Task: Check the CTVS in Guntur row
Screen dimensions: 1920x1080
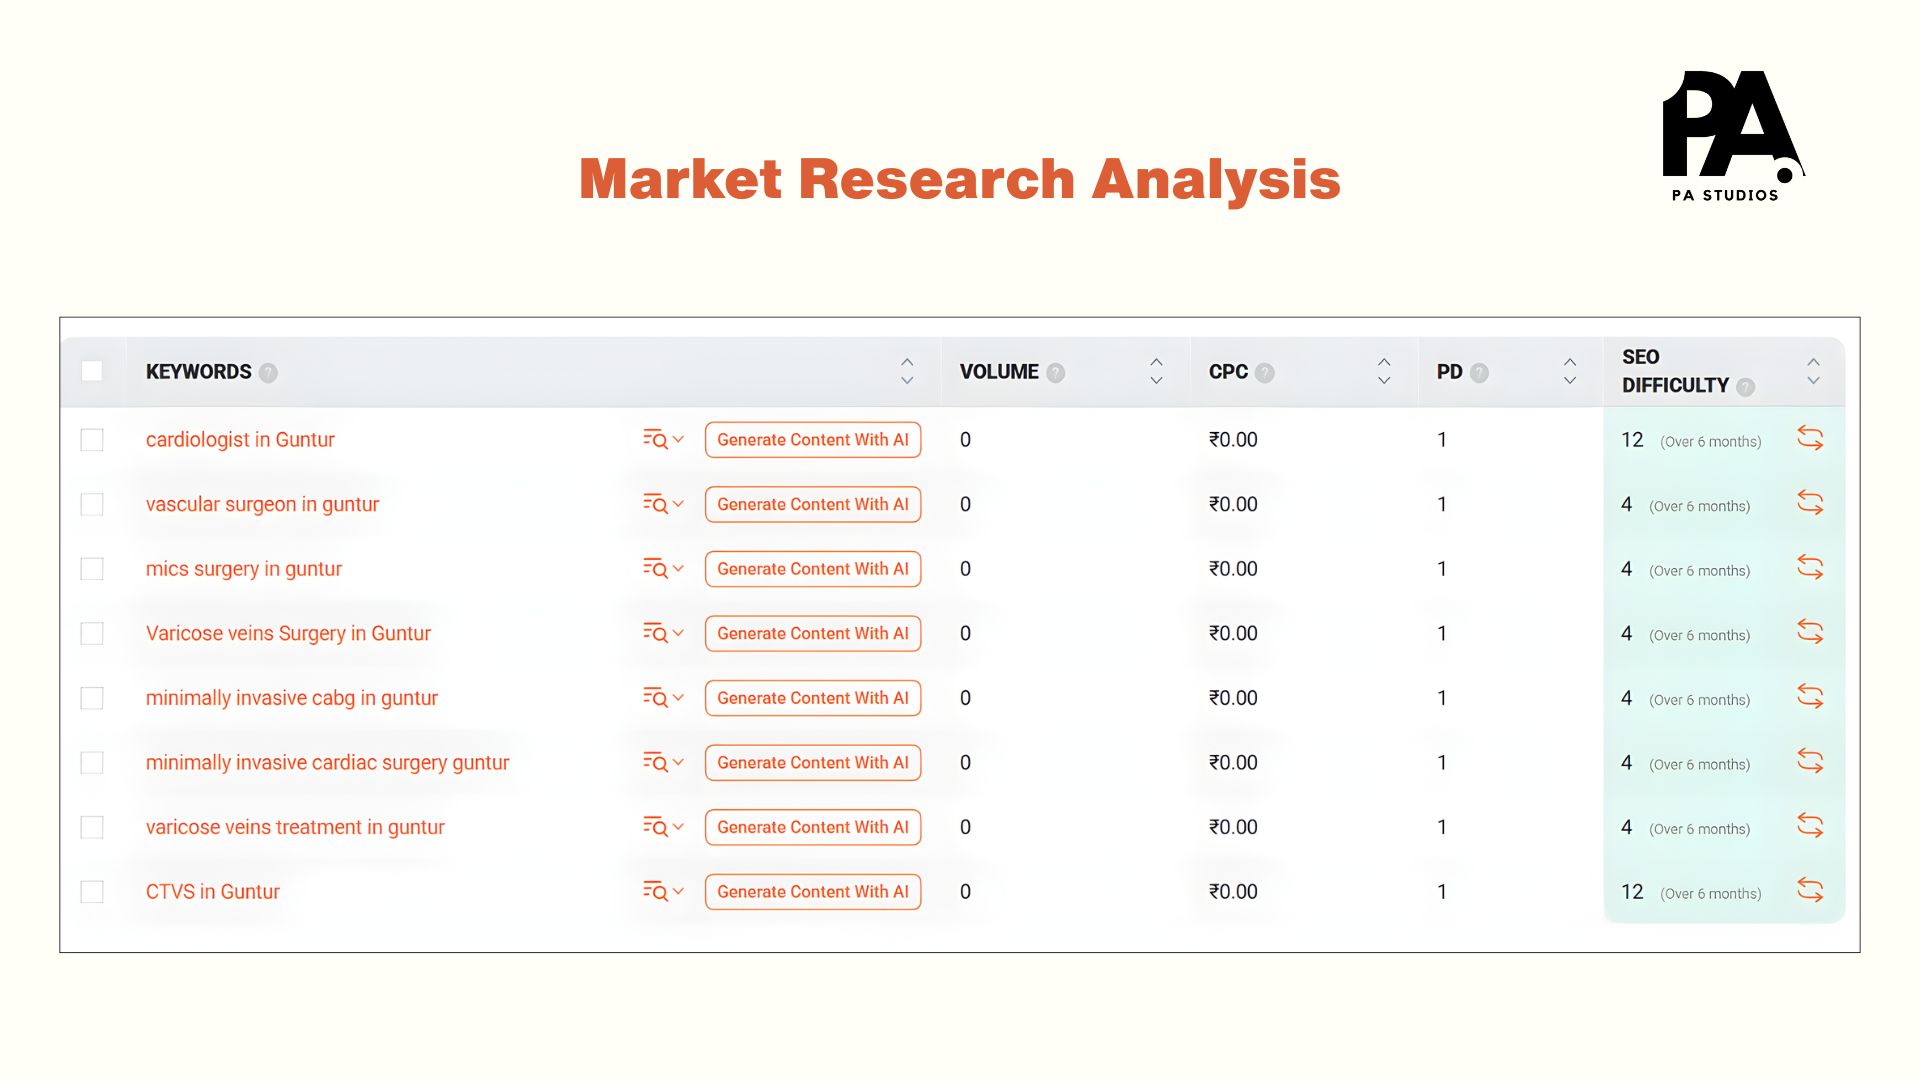Action: tap(92, 890)
